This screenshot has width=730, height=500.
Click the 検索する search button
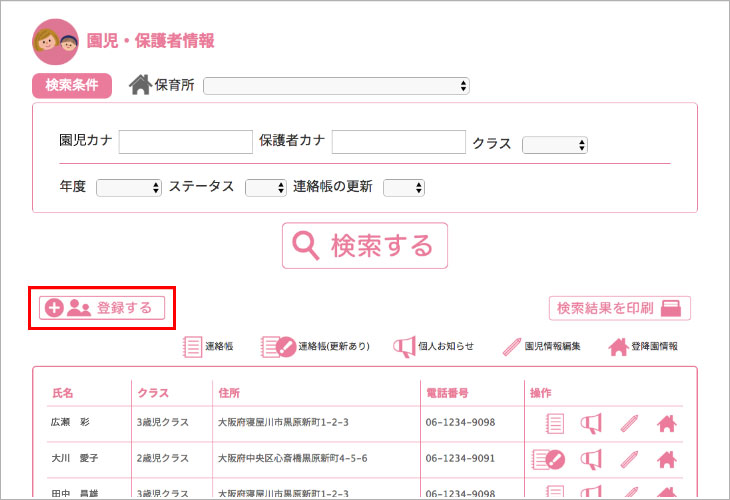click(x=365, y=245)
